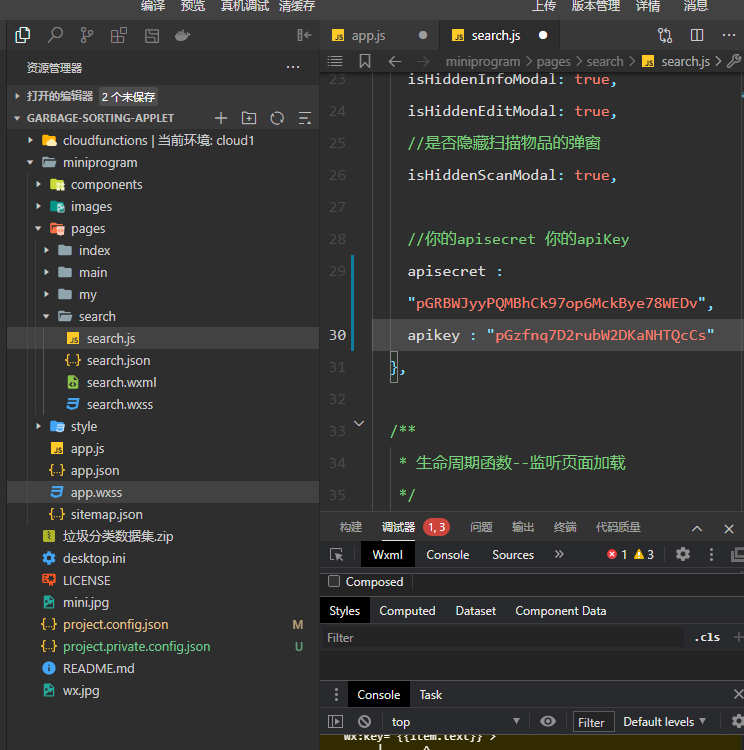744x750 pixels.
Task: Switch to the Computed tab
Action: (x=407, y=611)
